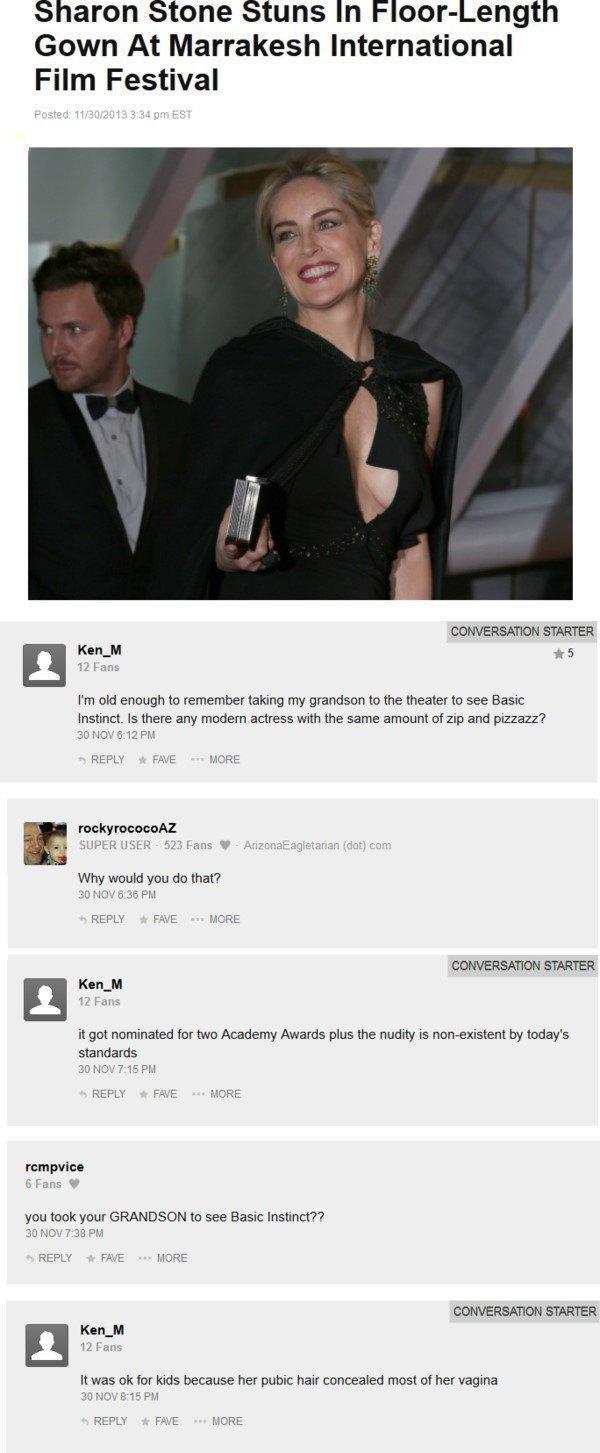
Task: Reply to rcmpvice's GRANDSON comment
Action: click(x=48, y=1258)
